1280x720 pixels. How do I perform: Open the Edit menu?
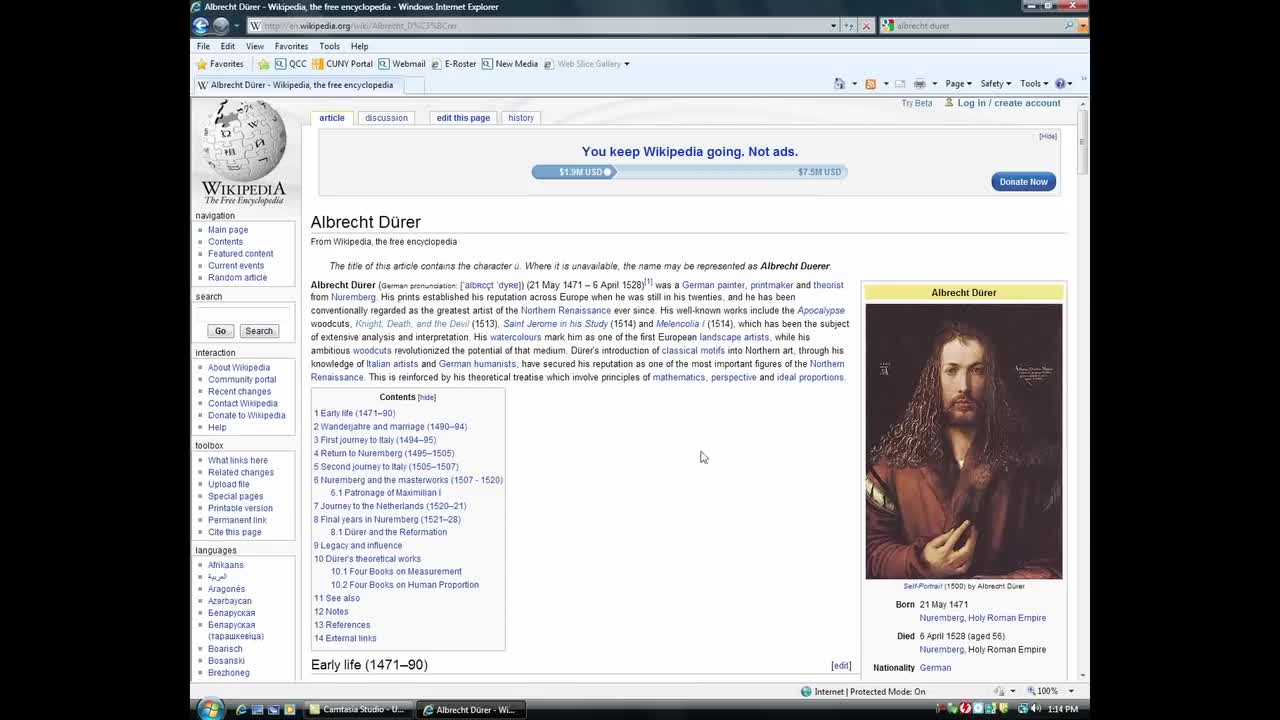(x=228, y=46)
